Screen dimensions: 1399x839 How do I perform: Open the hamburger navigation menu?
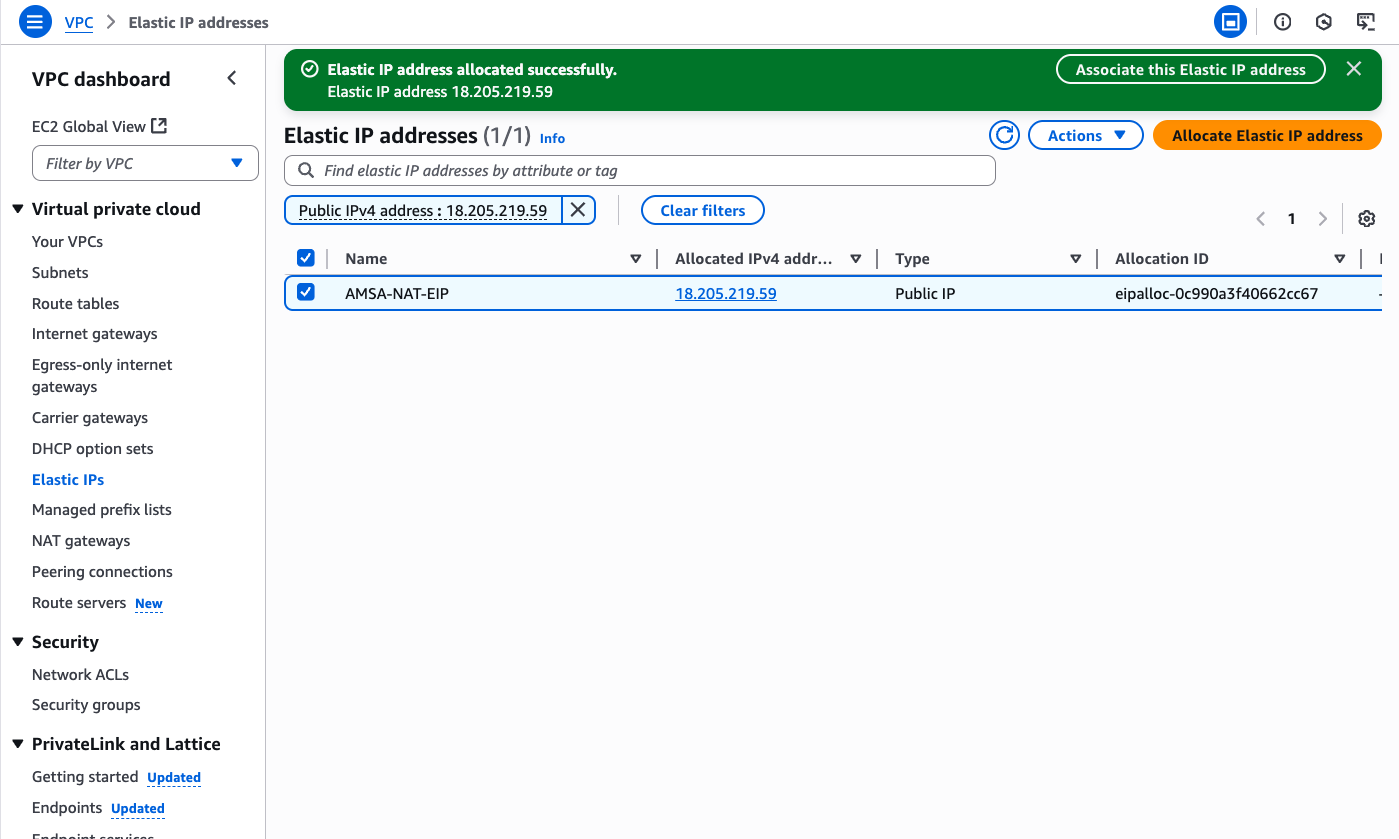(x=35, y=22)
